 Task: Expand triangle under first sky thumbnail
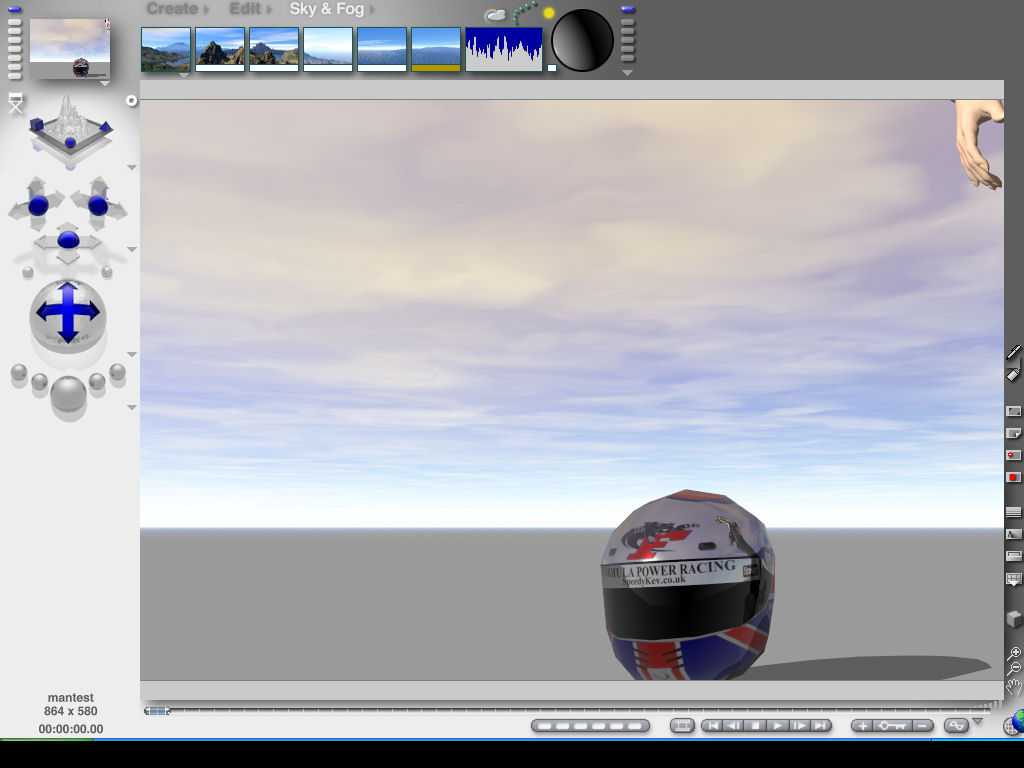point(184,75)
